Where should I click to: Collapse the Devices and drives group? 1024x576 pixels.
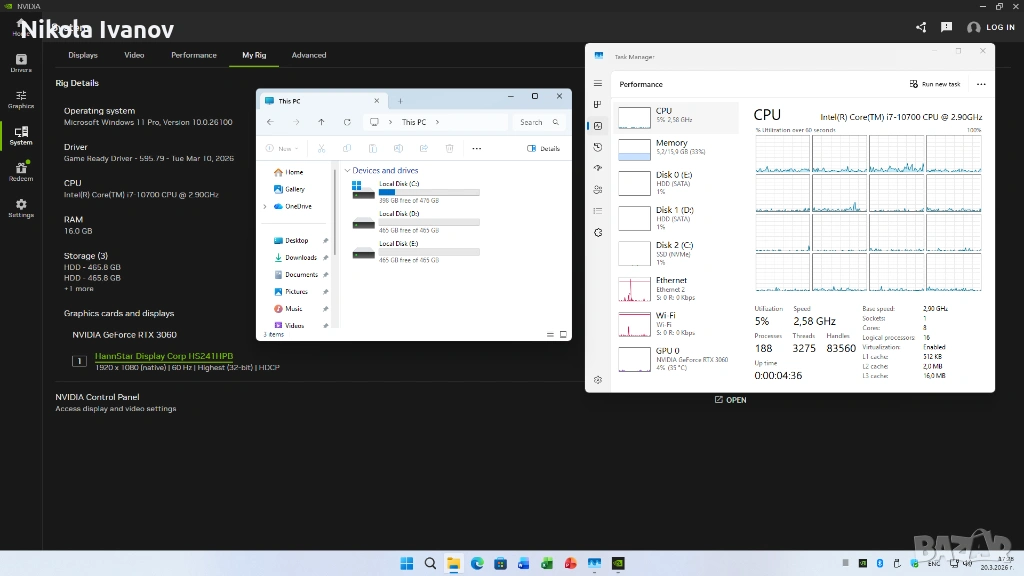pyautogui.click(x=347, y=171)
